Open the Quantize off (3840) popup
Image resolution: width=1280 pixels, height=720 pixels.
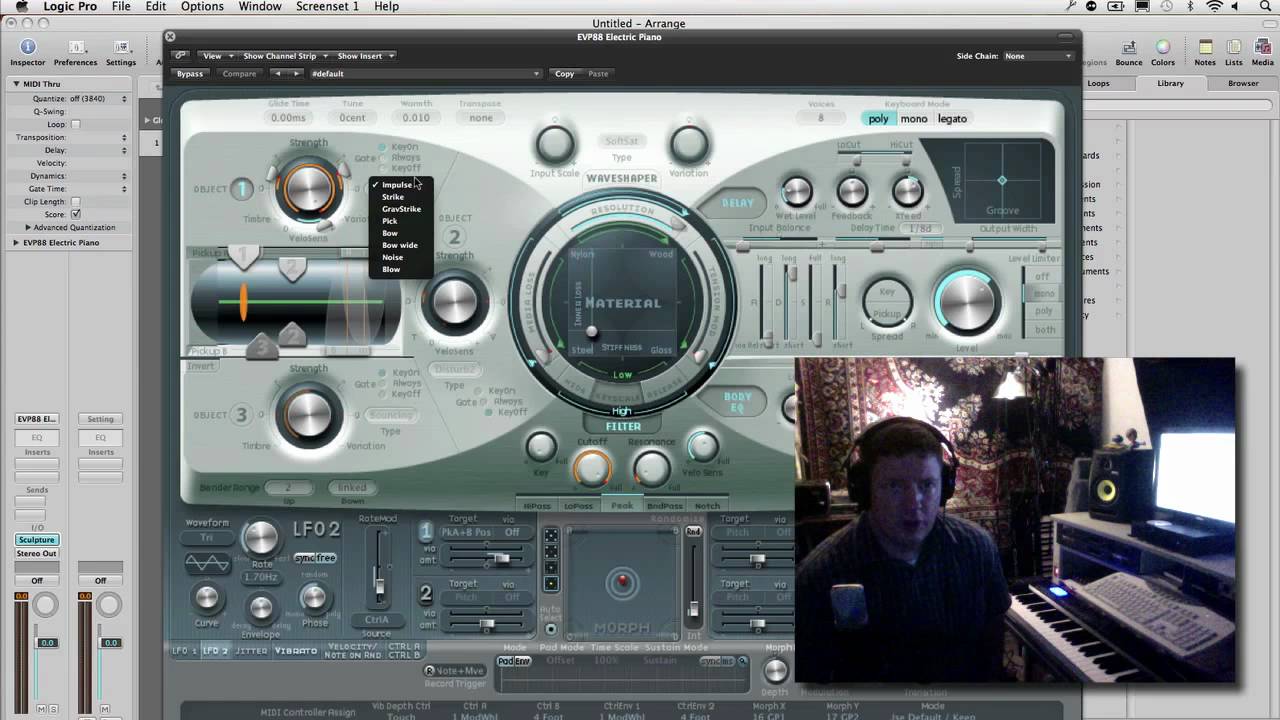coord(97,98)
